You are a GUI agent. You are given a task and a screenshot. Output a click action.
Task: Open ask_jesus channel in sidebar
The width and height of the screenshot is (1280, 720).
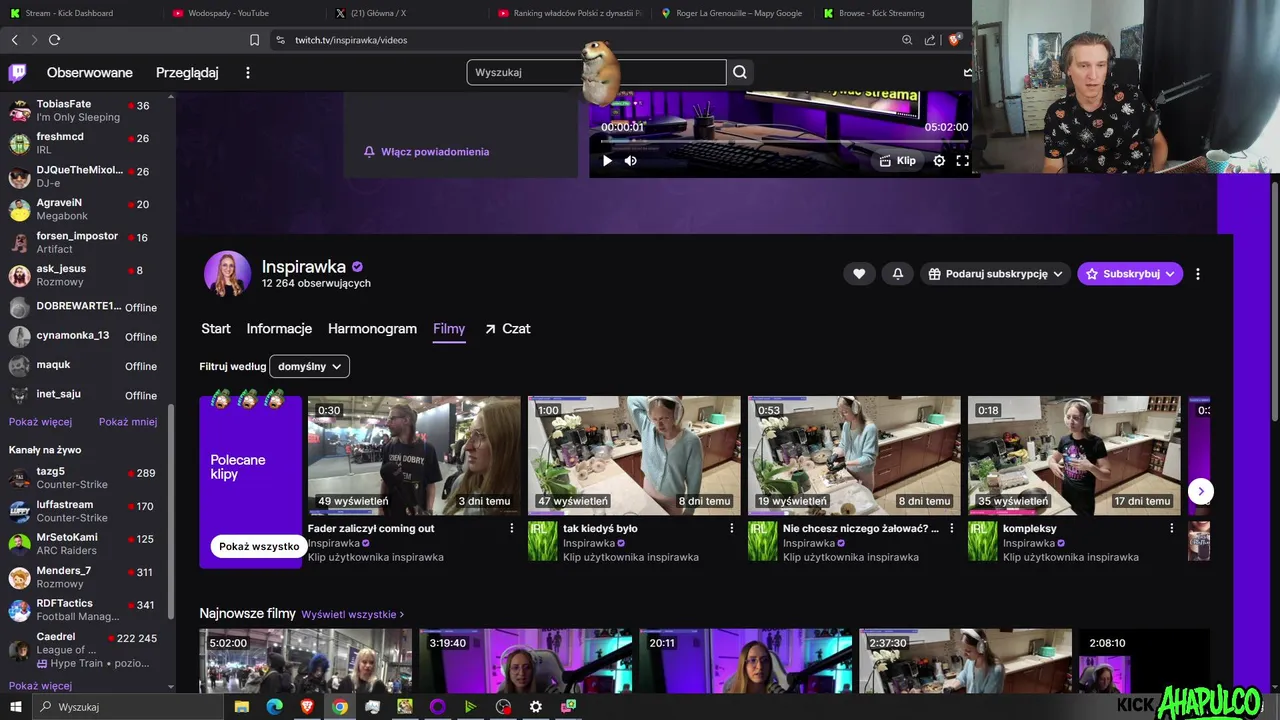pos(86,275)
